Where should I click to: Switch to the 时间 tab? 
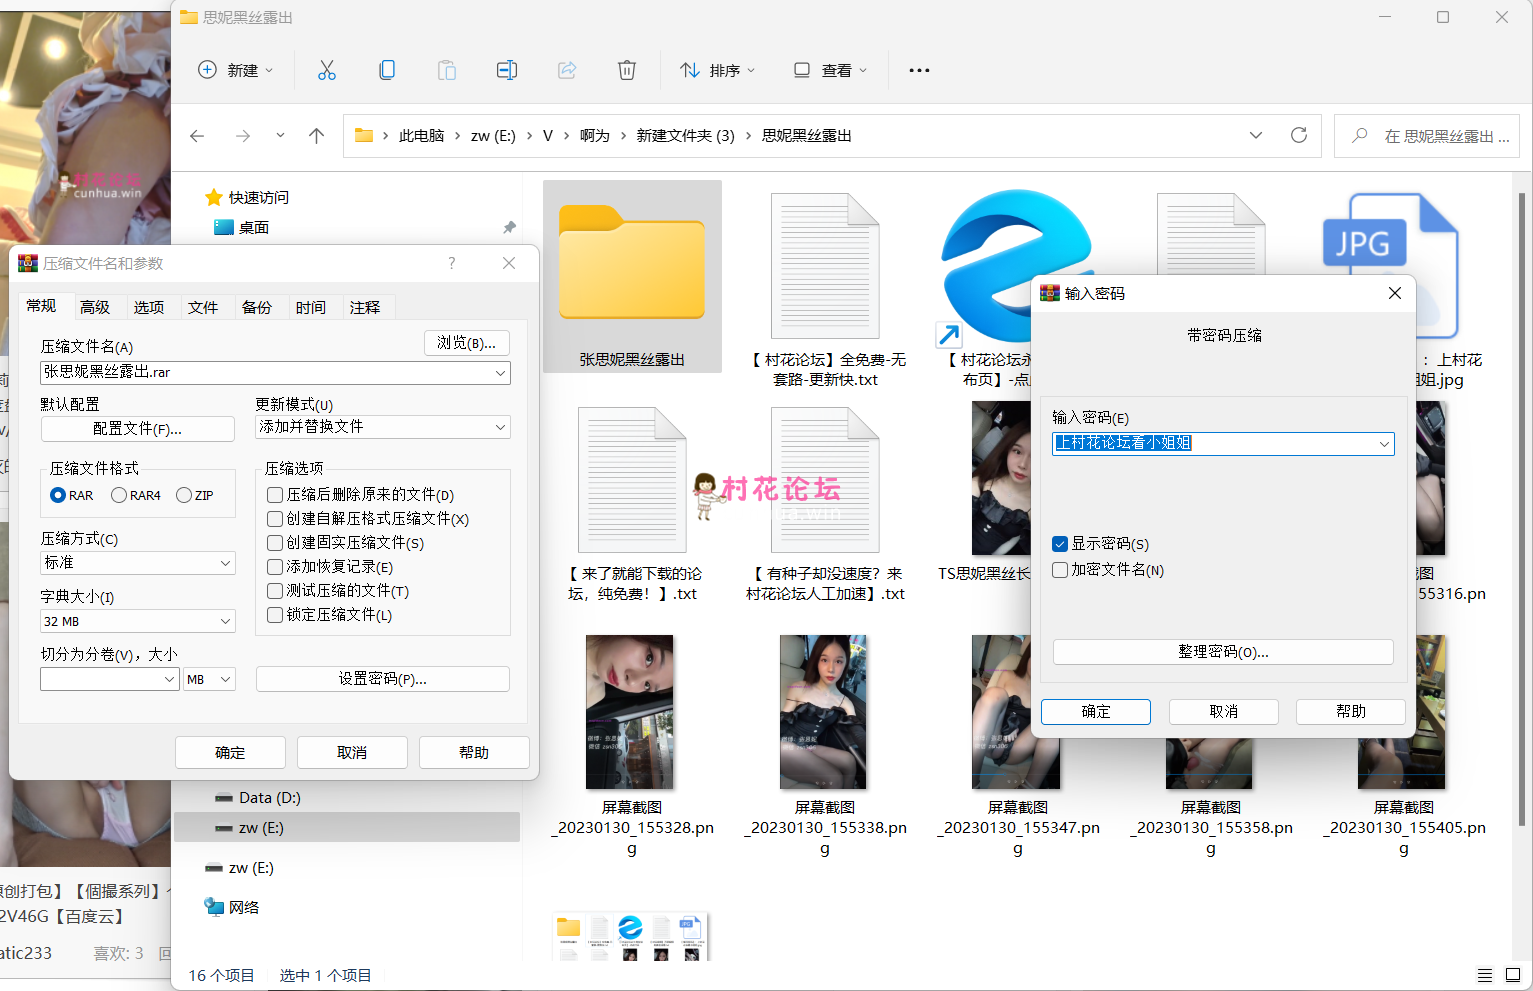(x=311, y=307)
